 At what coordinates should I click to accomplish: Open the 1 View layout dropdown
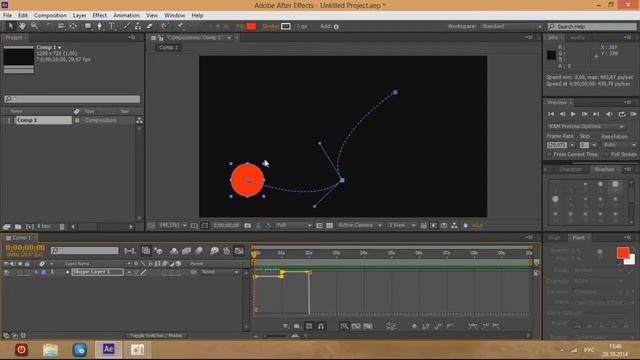tap(402, 225)
